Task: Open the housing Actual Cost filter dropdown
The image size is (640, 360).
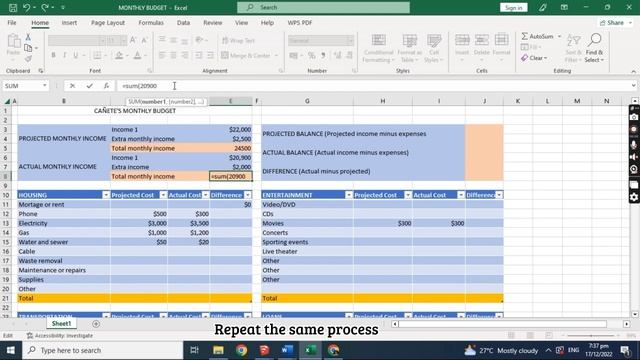Action: pyautogui.click(x=205, y=195)
